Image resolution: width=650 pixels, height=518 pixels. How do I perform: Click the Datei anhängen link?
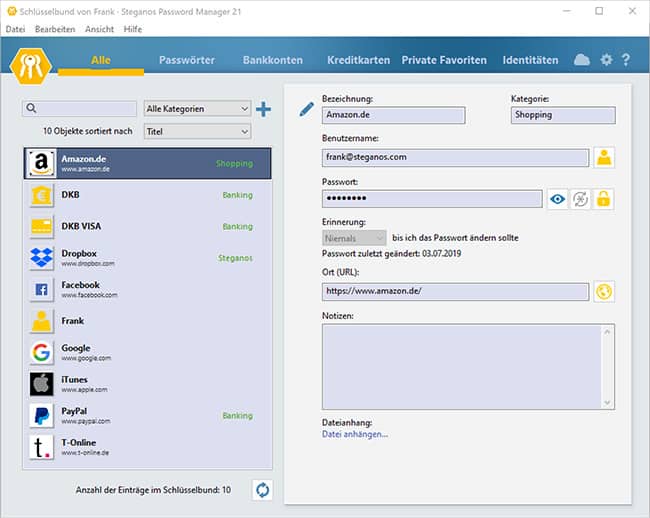click(355, 434)
